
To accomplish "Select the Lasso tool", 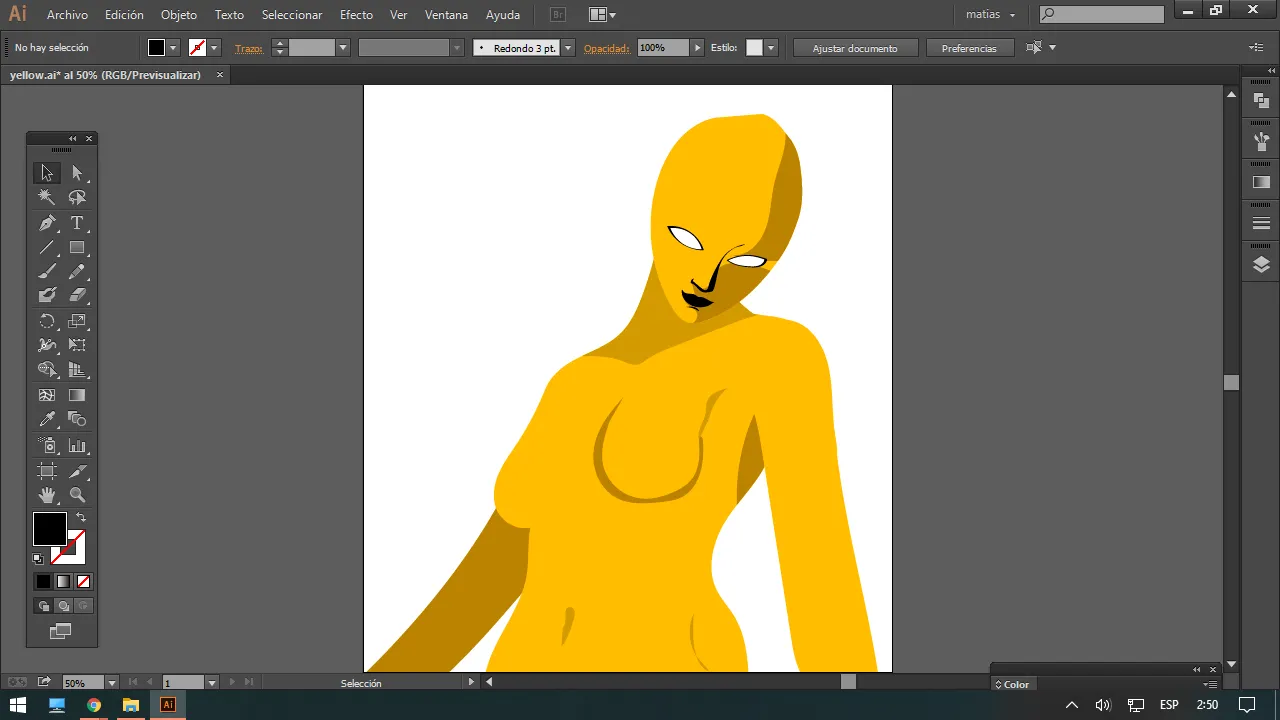I will pos(77,197).
